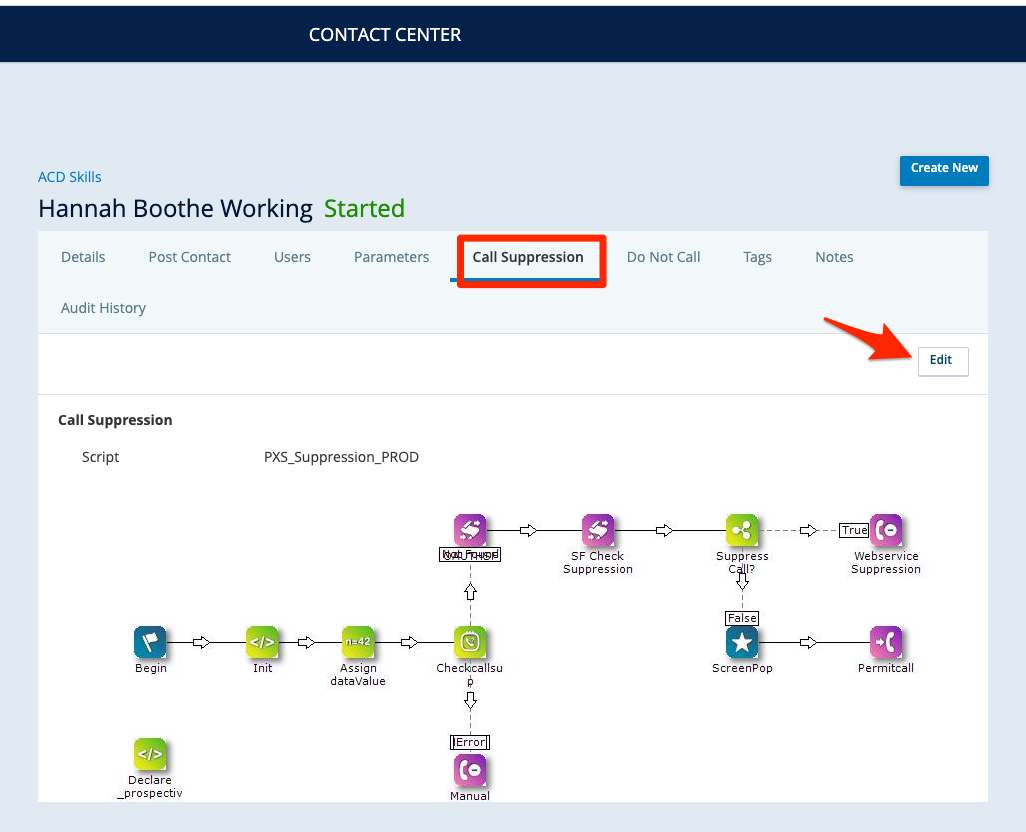
Task: Go to the Parameters tab
Action: coord(391,257)
